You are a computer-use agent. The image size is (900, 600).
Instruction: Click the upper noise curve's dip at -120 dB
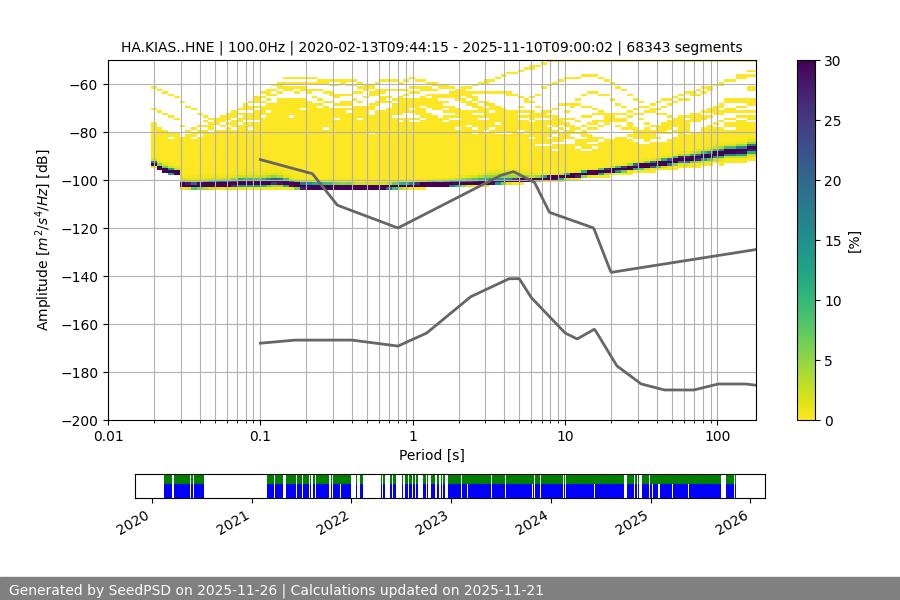pyautogui.click(x=398, y=227)
